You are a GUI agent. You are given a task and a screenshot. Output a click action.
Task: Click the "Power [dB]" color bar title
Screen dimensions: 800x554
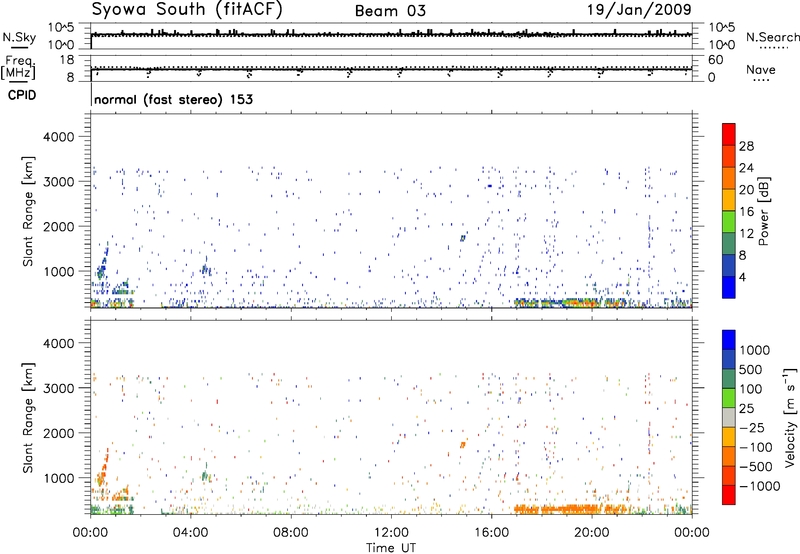[763, 211]
